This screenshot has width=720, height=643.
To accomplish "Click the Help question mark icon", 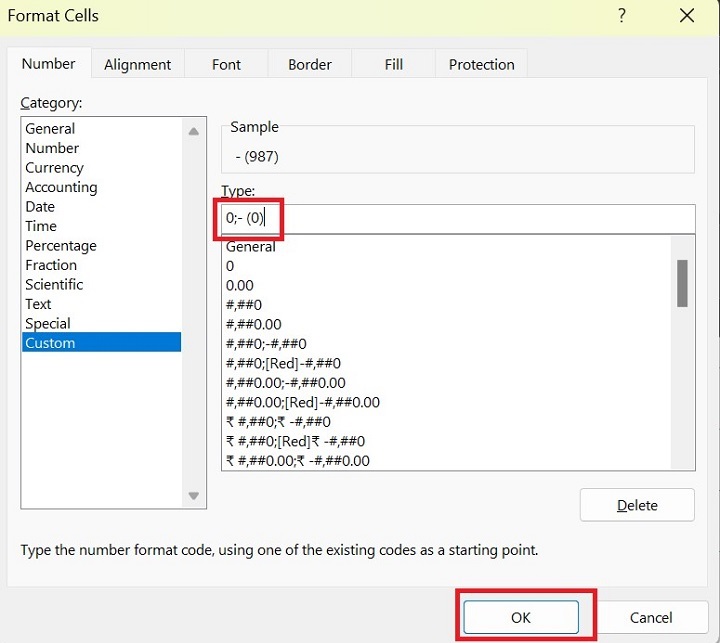I will tap(622, 16).
